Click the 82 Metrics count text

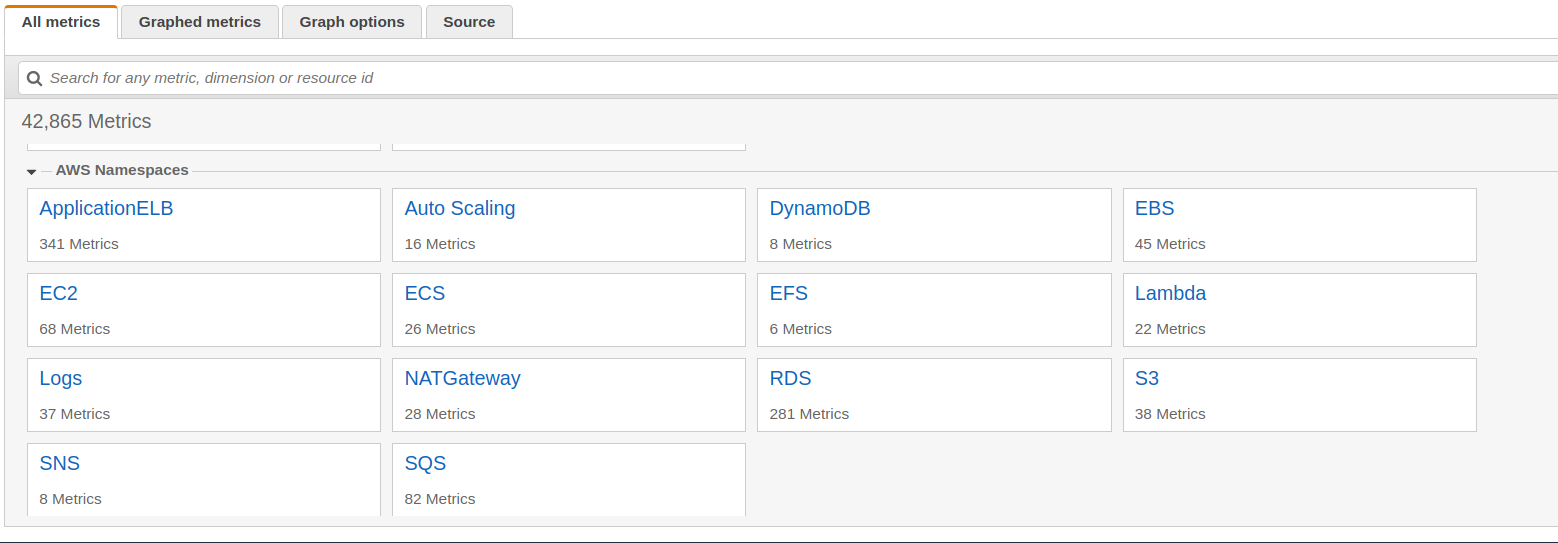tap(440, 499)
